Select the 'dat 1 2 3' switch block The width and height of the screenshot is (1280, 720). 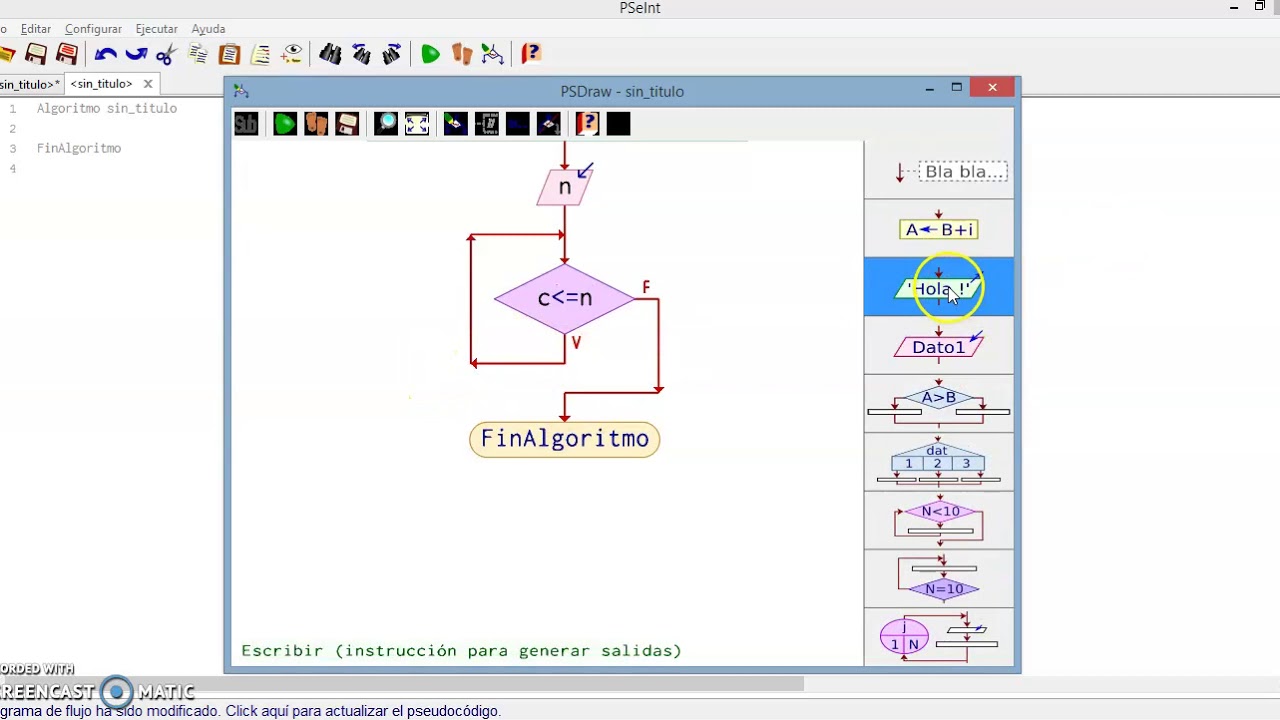point(939,462)
